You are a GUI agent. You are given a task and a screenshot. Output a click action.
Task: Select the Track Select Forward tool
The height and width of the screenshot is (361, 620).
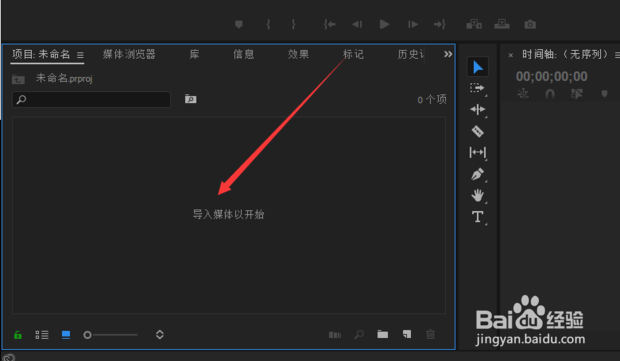pyautogui.click(x=477, y=88)
